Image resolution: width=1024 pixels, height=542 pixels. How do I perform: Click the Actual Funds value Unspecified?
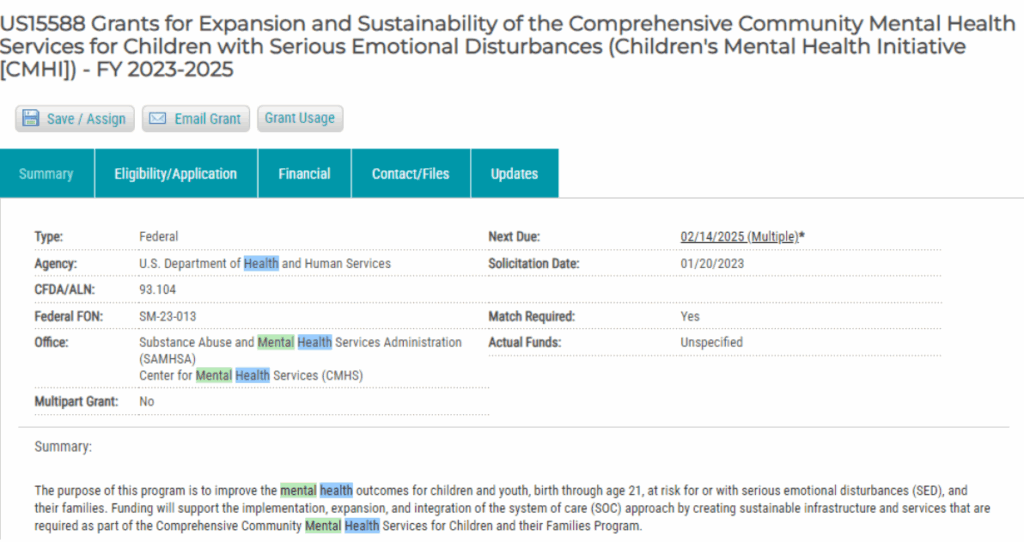pos(711,342)
